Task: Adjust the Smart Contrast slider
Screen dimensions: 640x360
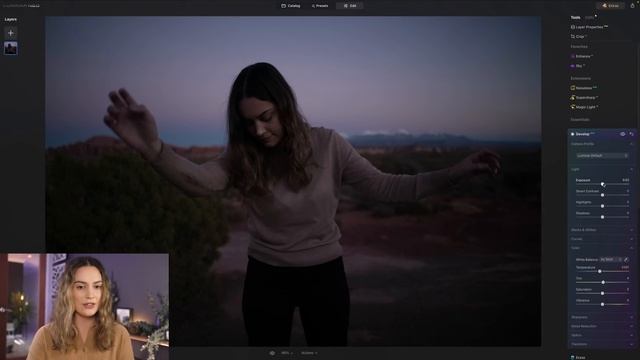Action: tap(602, 195)
